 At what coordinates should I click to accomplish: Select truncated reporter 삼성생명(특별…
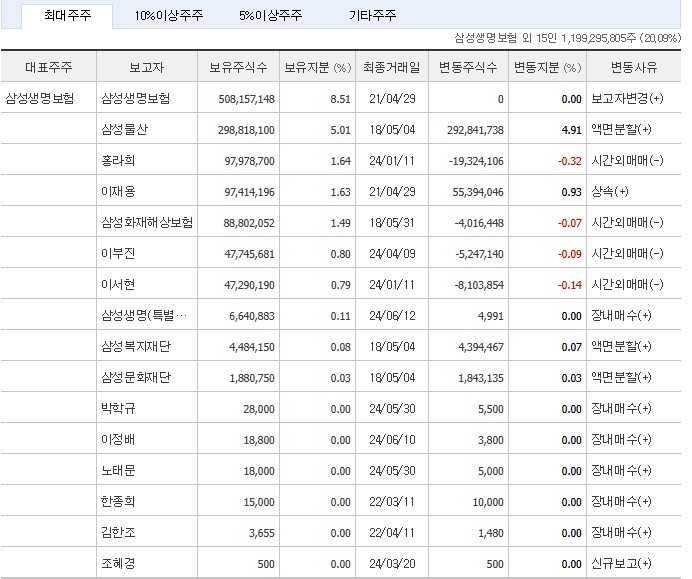[x=144, y=315]
